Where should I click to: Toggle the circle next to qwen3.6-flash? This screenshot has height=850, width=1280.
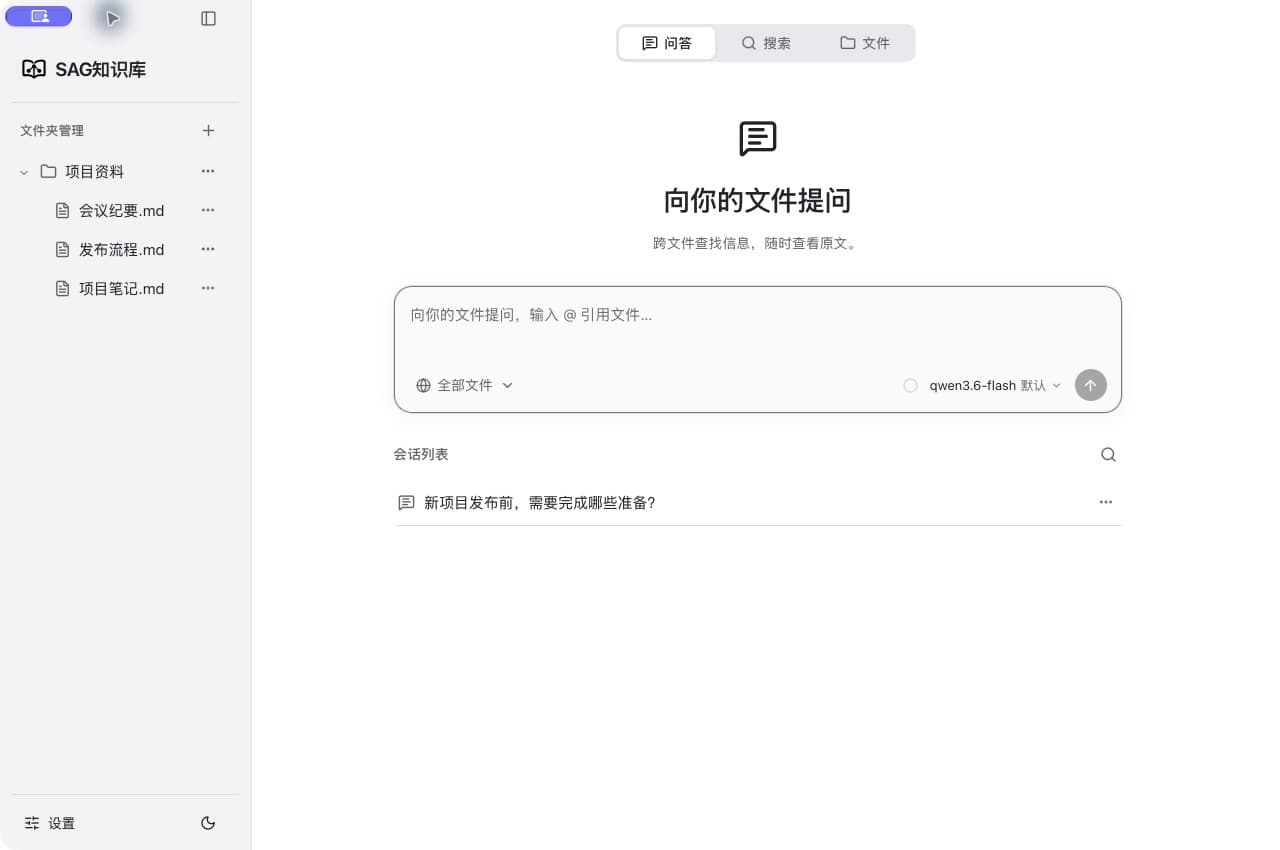(910, 385)
